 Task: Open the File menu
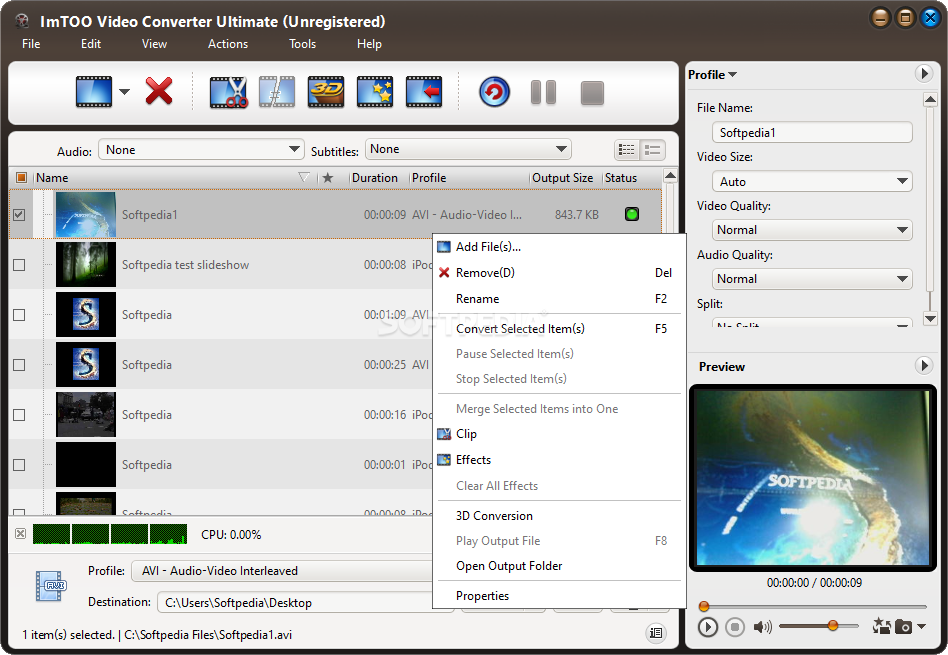click(31, 44)
